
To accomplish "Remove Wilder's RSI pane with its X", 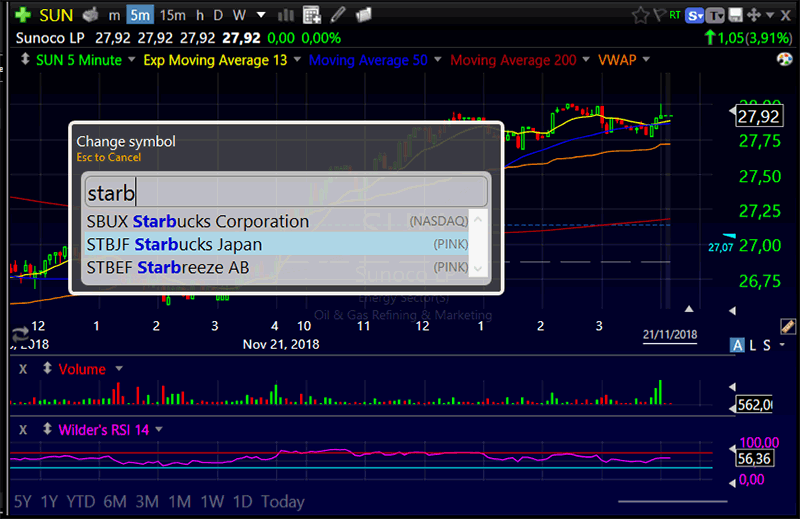I will pos(23,430).
